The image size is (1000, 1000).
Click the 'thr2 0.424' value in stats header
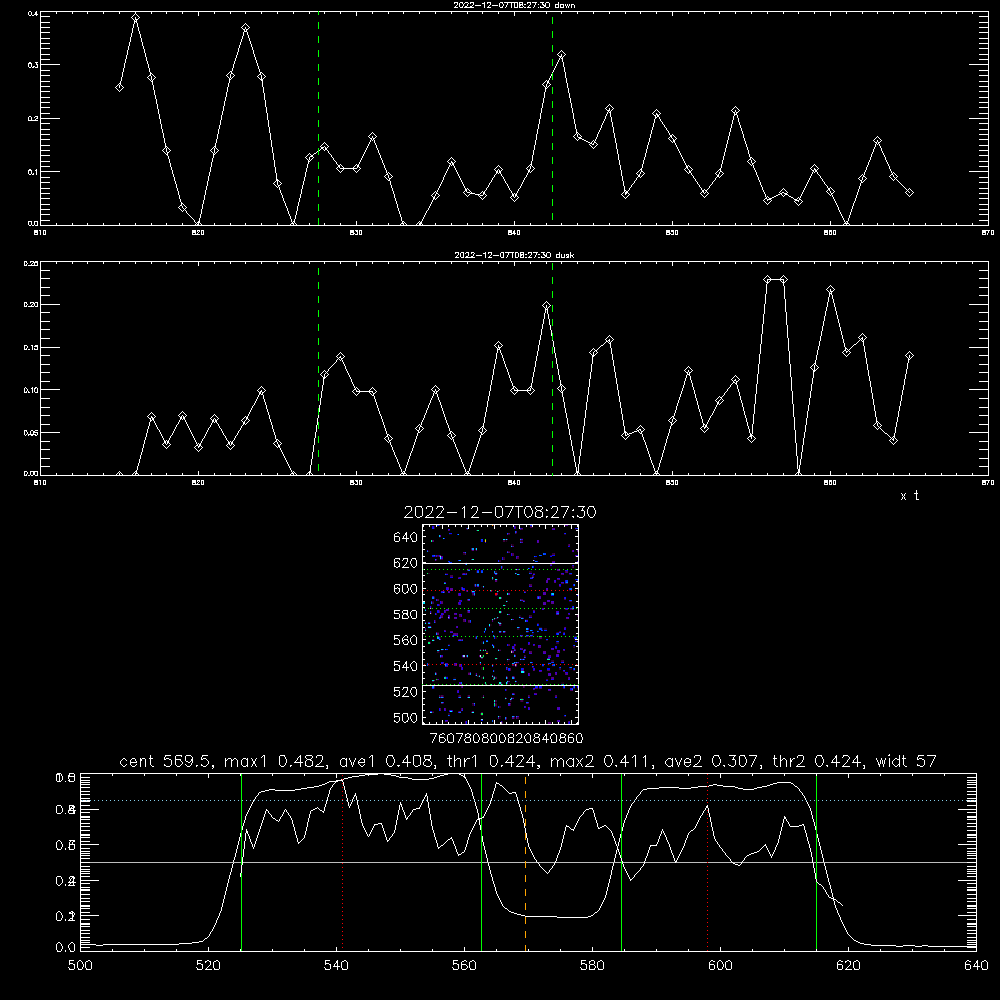pyautogui.click(x=818, y=761)
